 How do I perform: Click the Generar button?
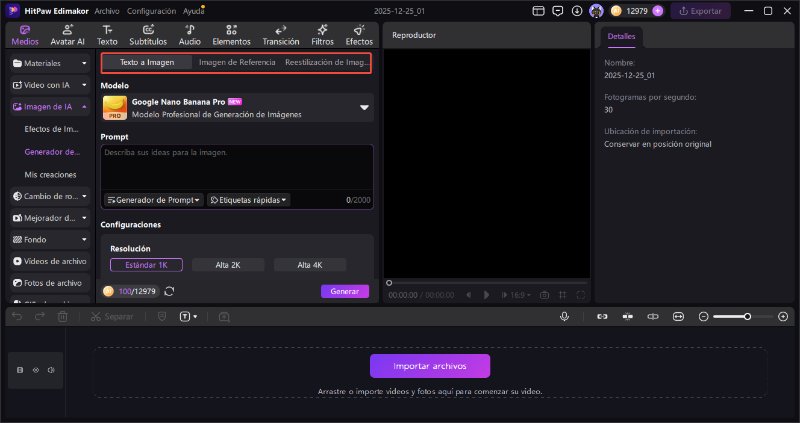click(344, 291)
